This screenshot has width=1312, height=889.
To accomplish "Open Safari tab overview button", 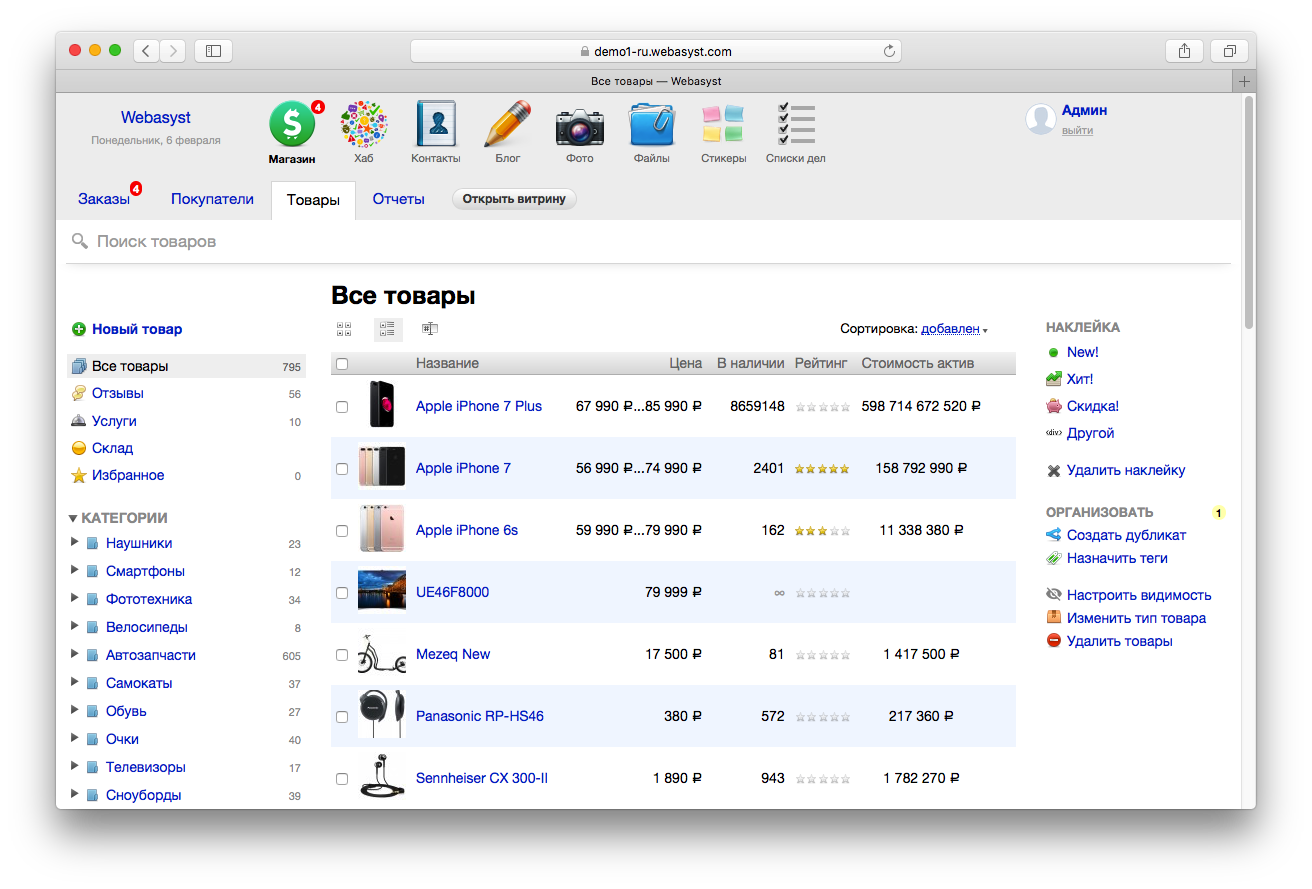I will [1229, 51].
